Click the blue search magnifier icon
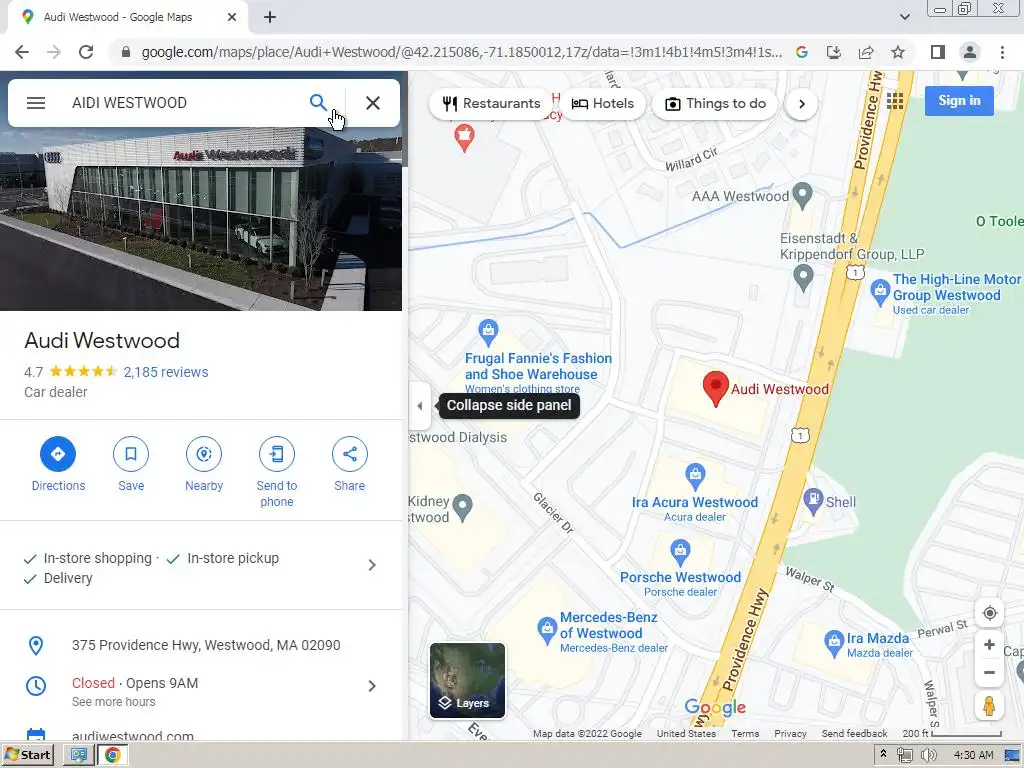The width and height of the screenshot is (1024, 768). (x=317, y=103)
